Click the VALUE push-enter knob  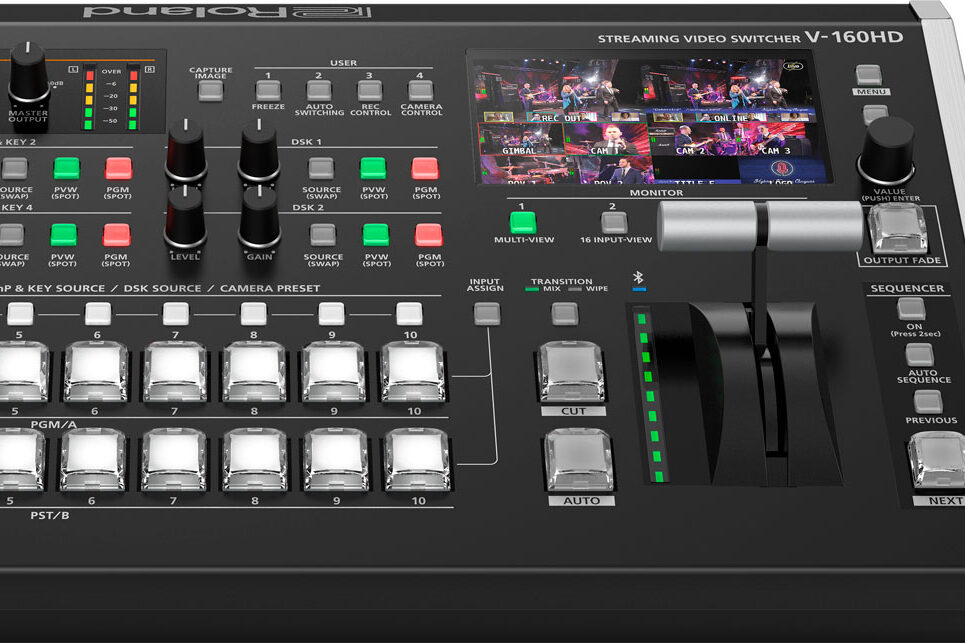coord(886,151)
